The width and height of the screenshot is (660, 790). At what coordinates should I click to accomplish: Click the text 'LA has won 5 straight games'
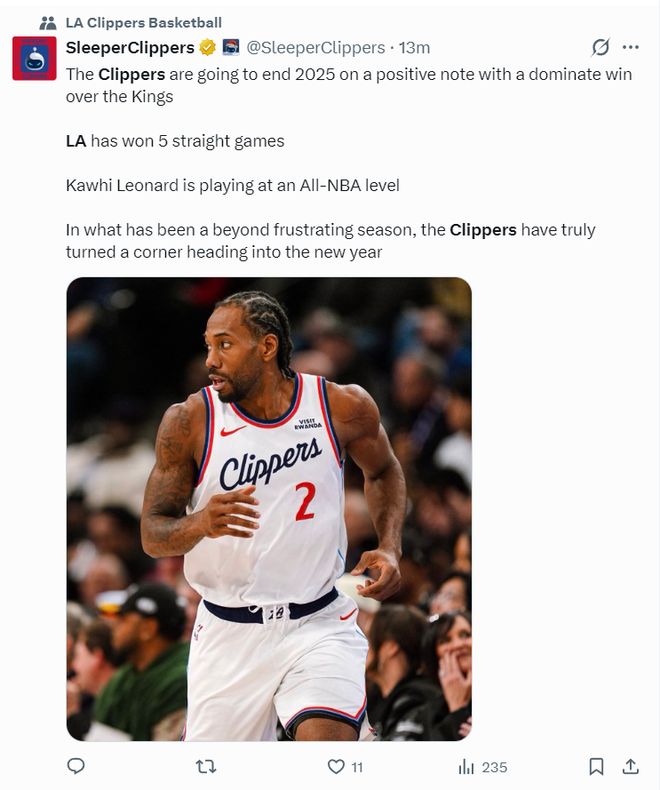coord(175,141)
